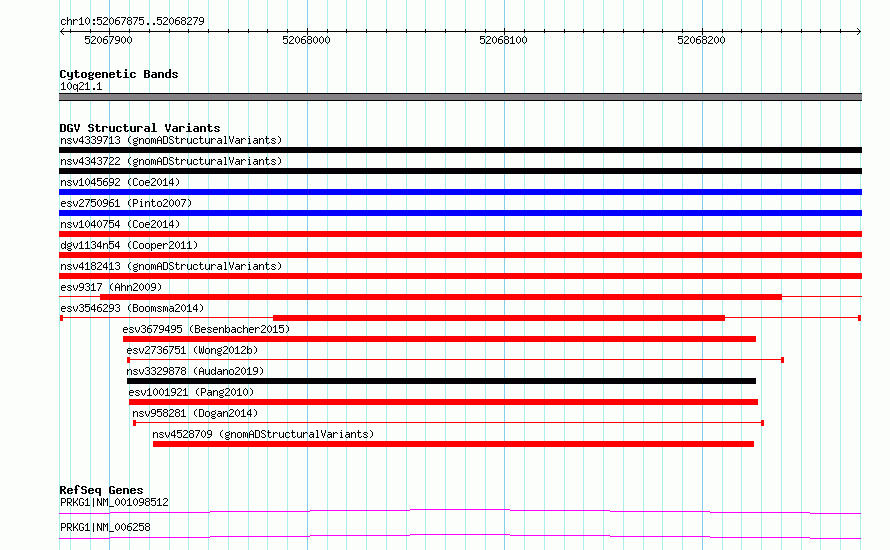Click the right arrow of the ruler

[858, 31]
